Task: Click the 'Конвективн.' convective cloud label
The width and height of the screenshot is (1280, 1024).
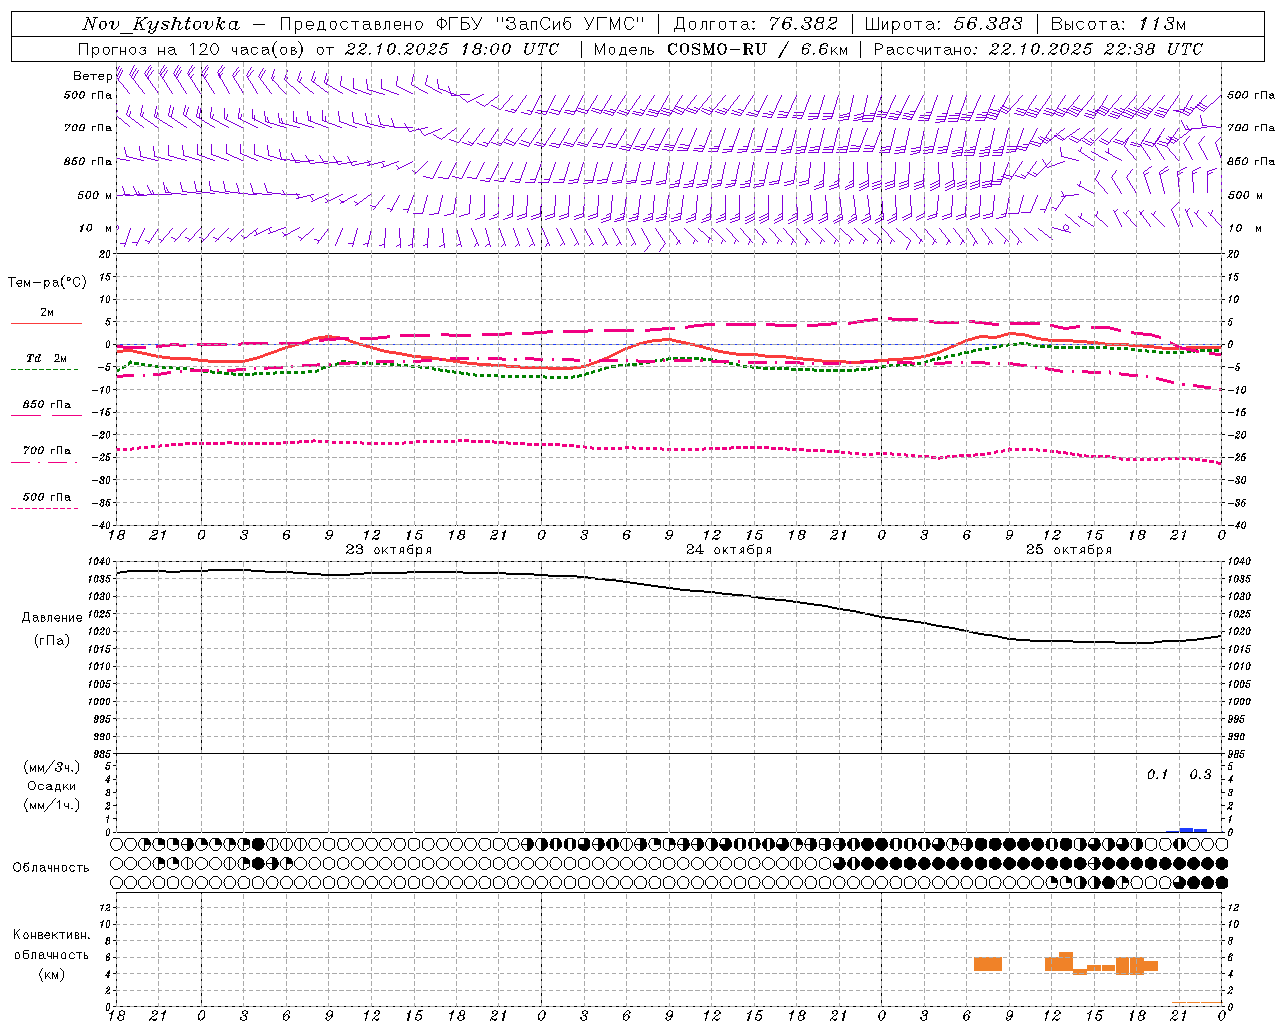Action: (x=52, y=935)
